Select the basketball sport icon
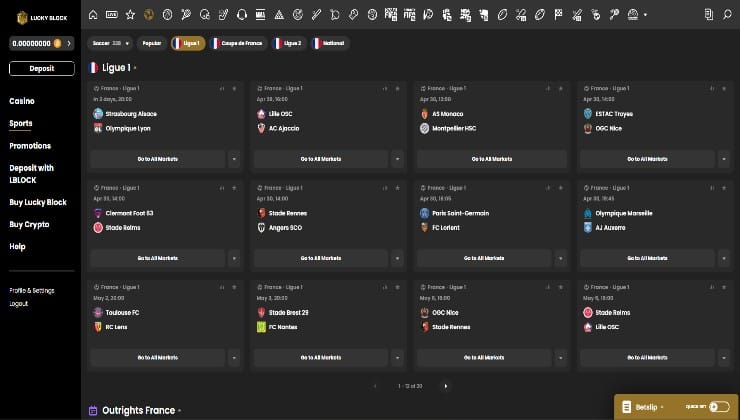The height and width of the screenshot is (420, 740). tap(167, 15)
